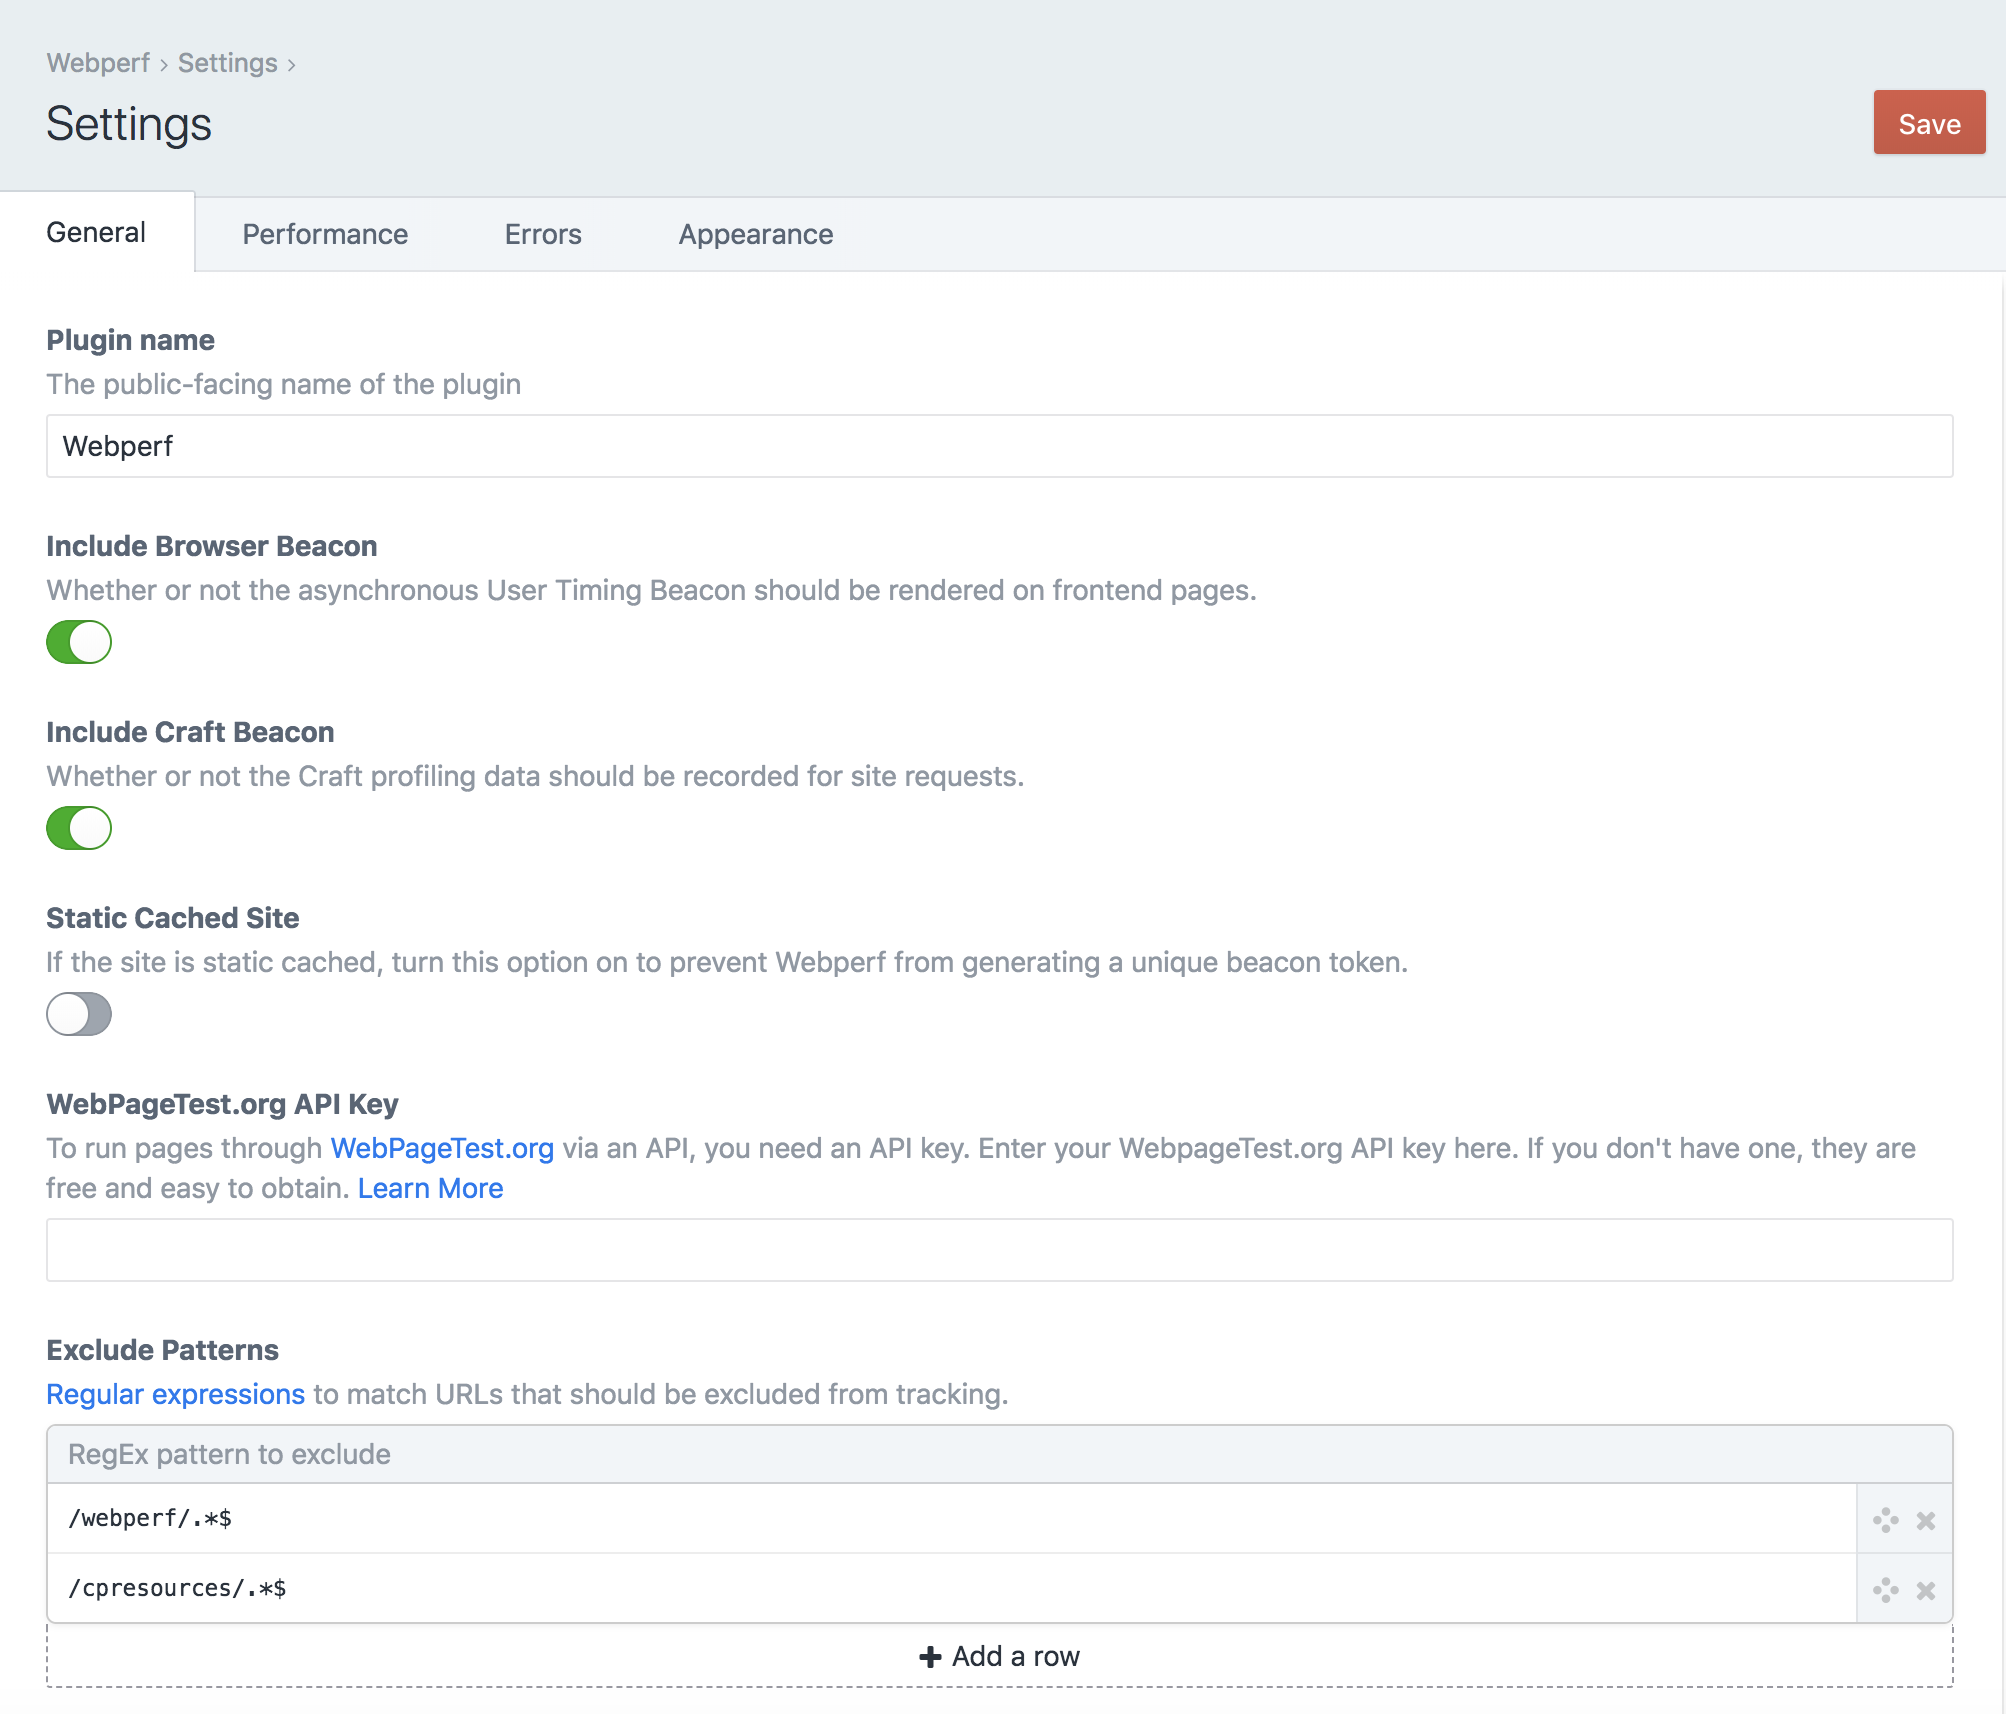The width and height of the screenshot is (2006, 1714).
Task: Click the WebPageTest.org API key input field
Action: point(1000,1250)
